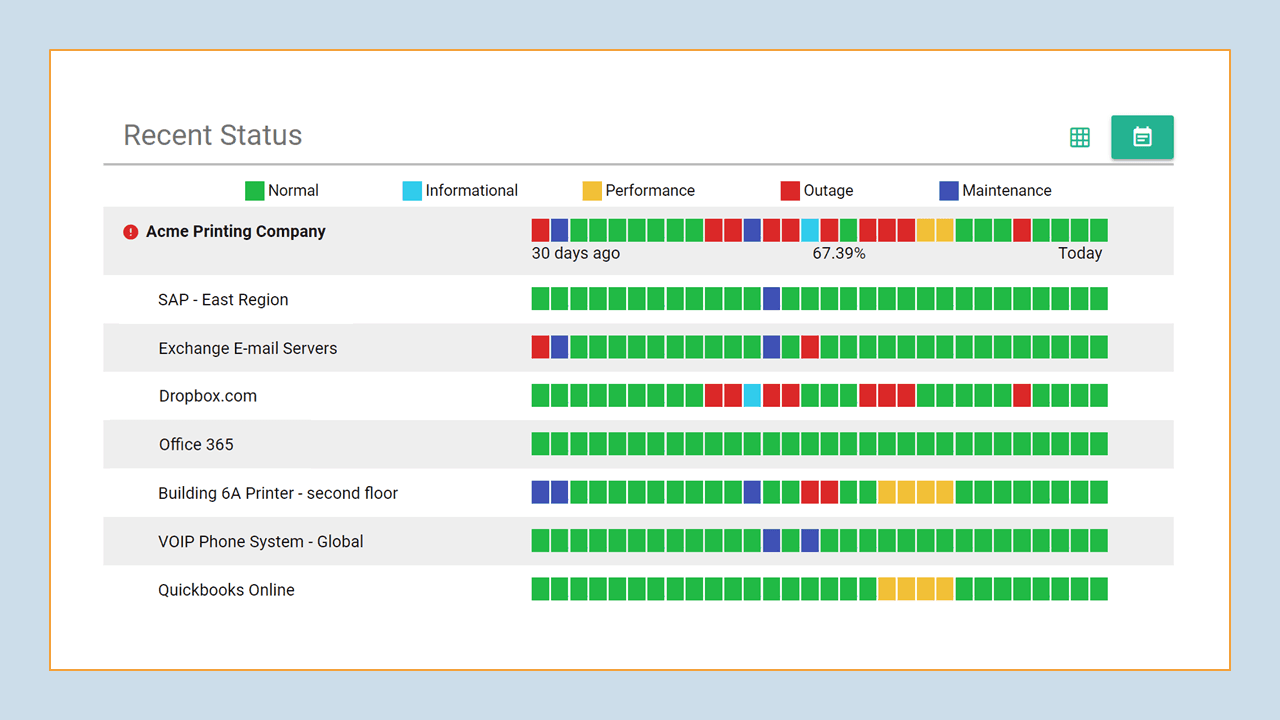Click the Maintenance legend label

pyautogui.click(x=1007, y=190)
